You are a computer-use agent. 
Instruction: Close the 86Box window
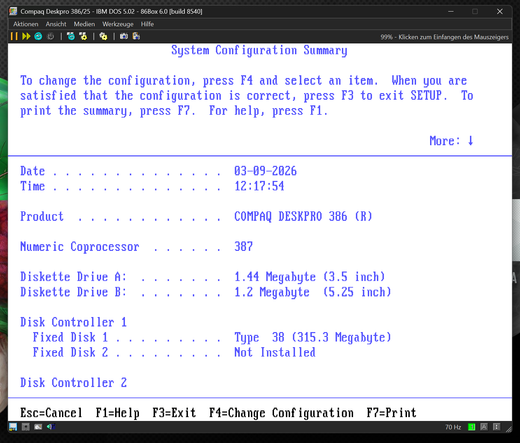(x=500, y=12)
